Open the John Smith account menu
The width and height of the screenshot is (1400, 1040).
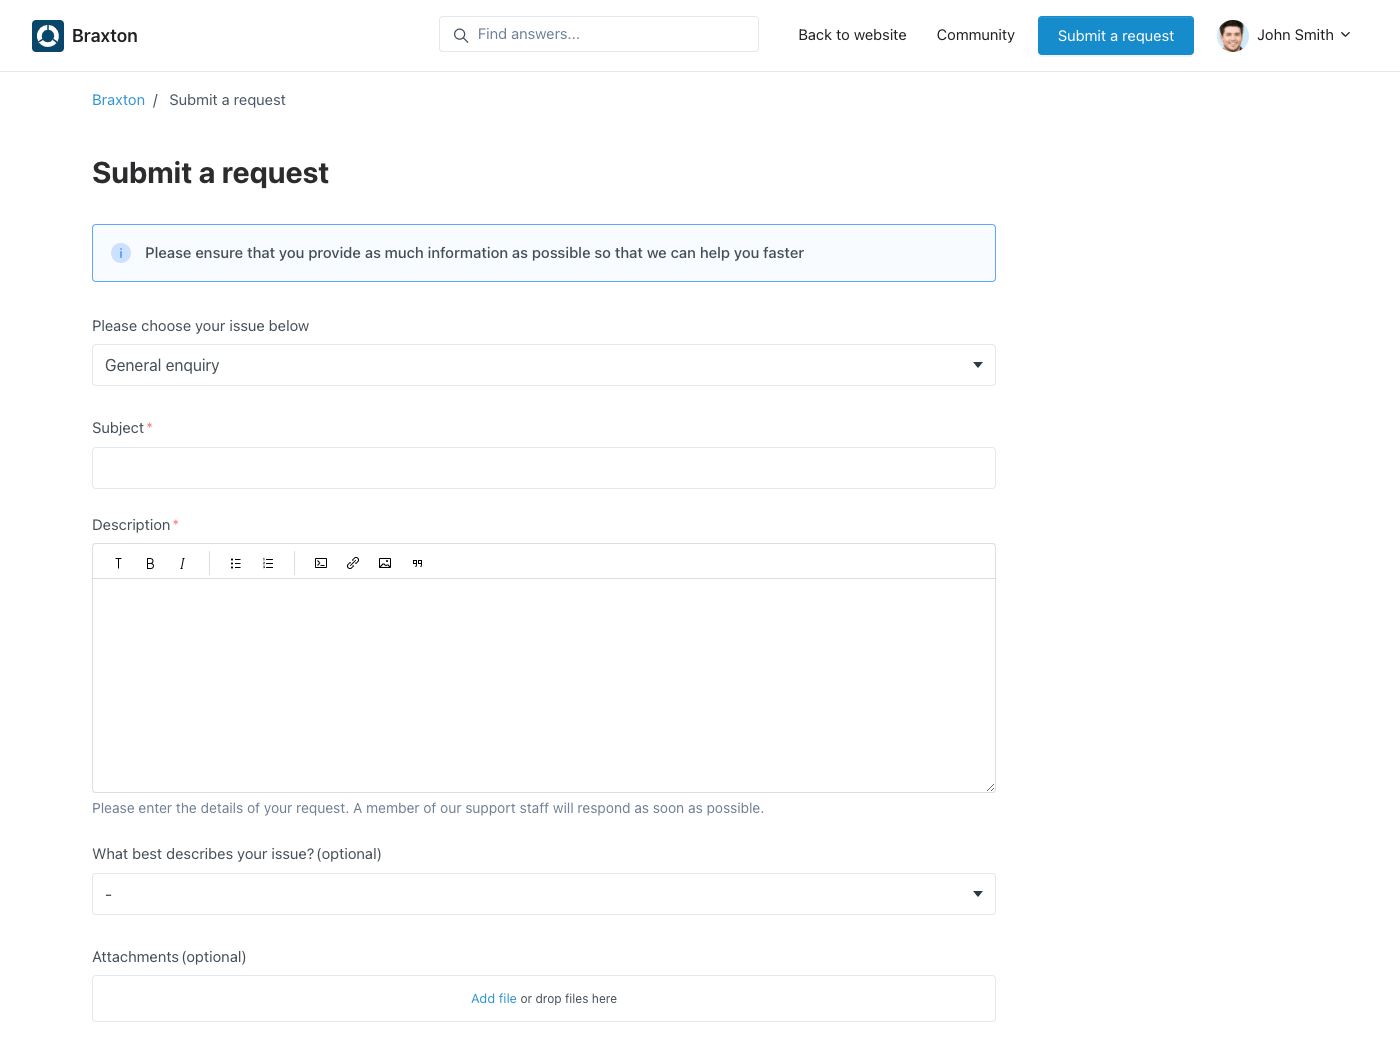point(1285,35)
